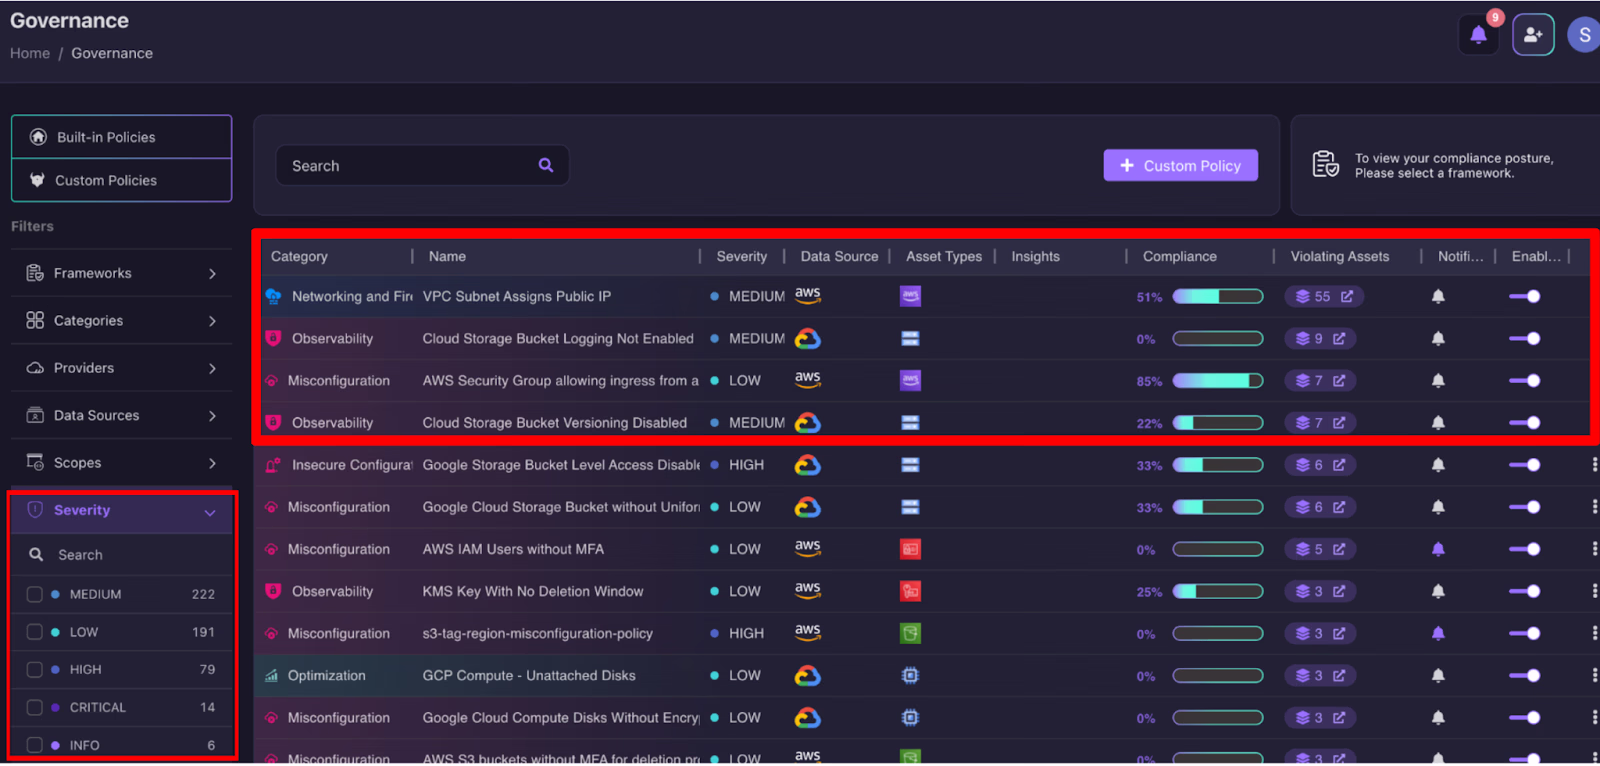Click compliance bar for VPC Subnet Assigns Public IP
This screenshot has height=766, width=1600.
click(x=1218, y=297)
